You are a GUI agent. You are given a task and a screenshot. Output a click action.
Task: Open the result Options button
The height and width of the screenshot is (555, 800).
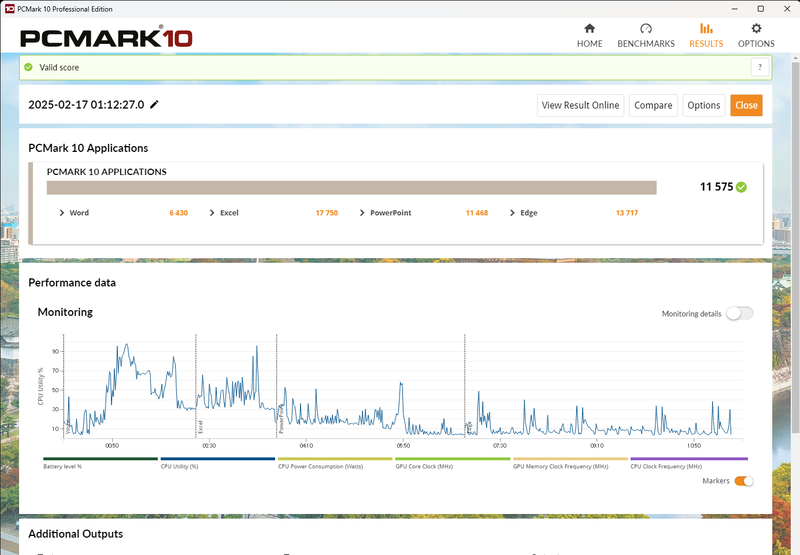(704, 105)
